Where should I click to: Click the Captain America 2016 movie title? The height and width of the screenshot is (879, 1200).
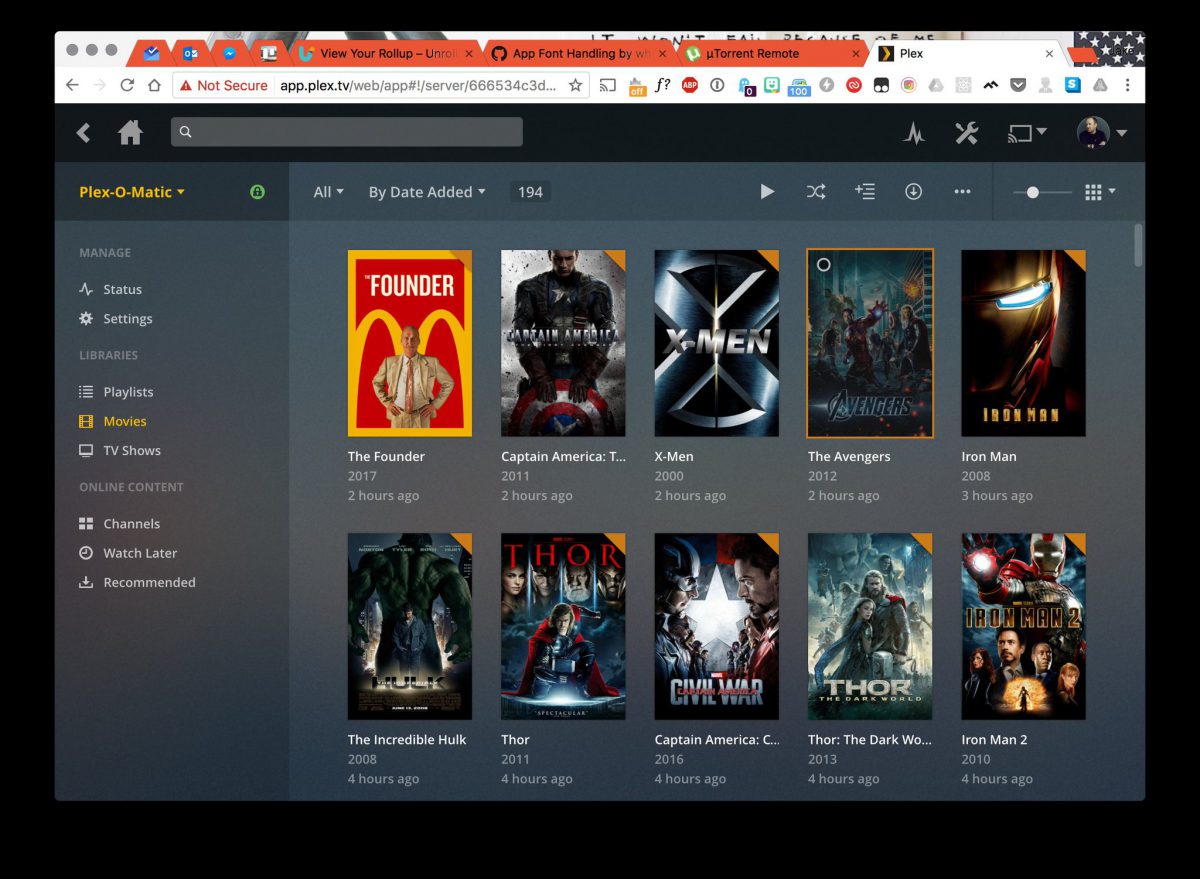coord(717,740)
